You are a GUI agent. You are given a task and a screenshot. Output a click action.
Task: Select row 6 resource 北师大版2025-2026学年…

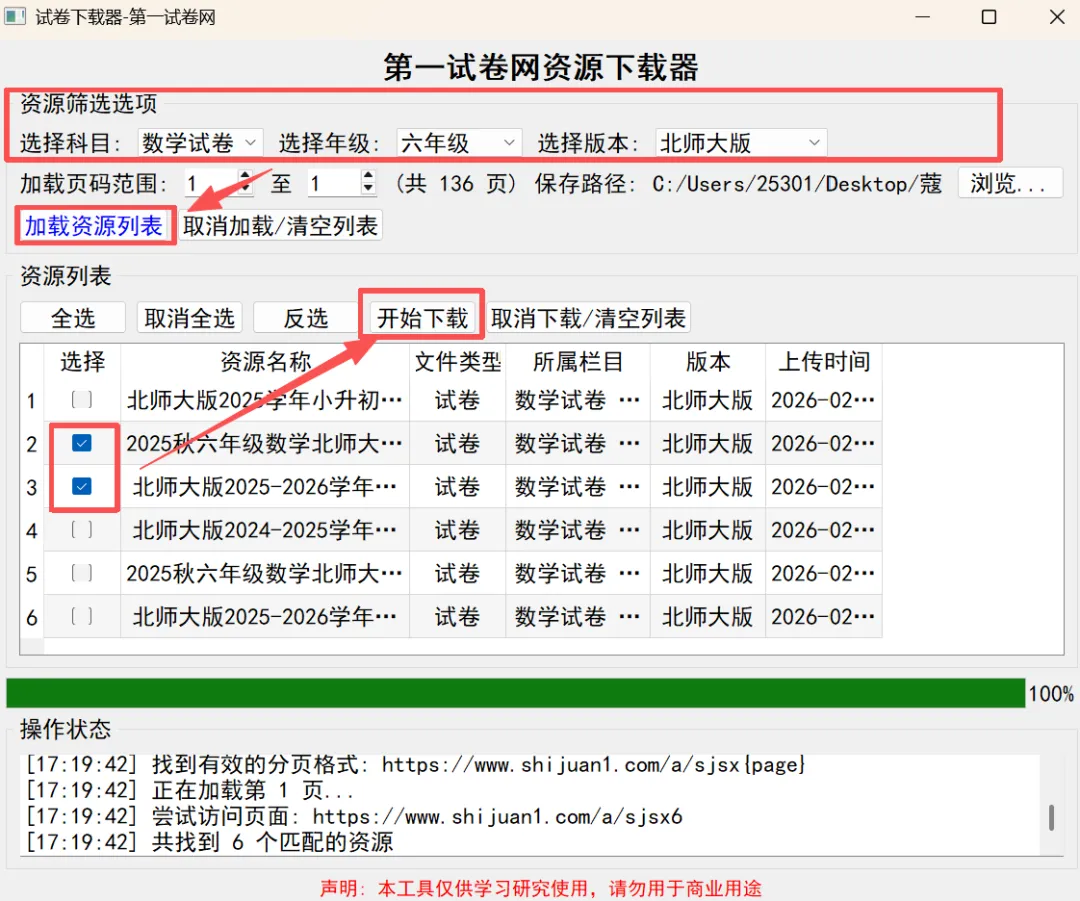tap(265, 617)
